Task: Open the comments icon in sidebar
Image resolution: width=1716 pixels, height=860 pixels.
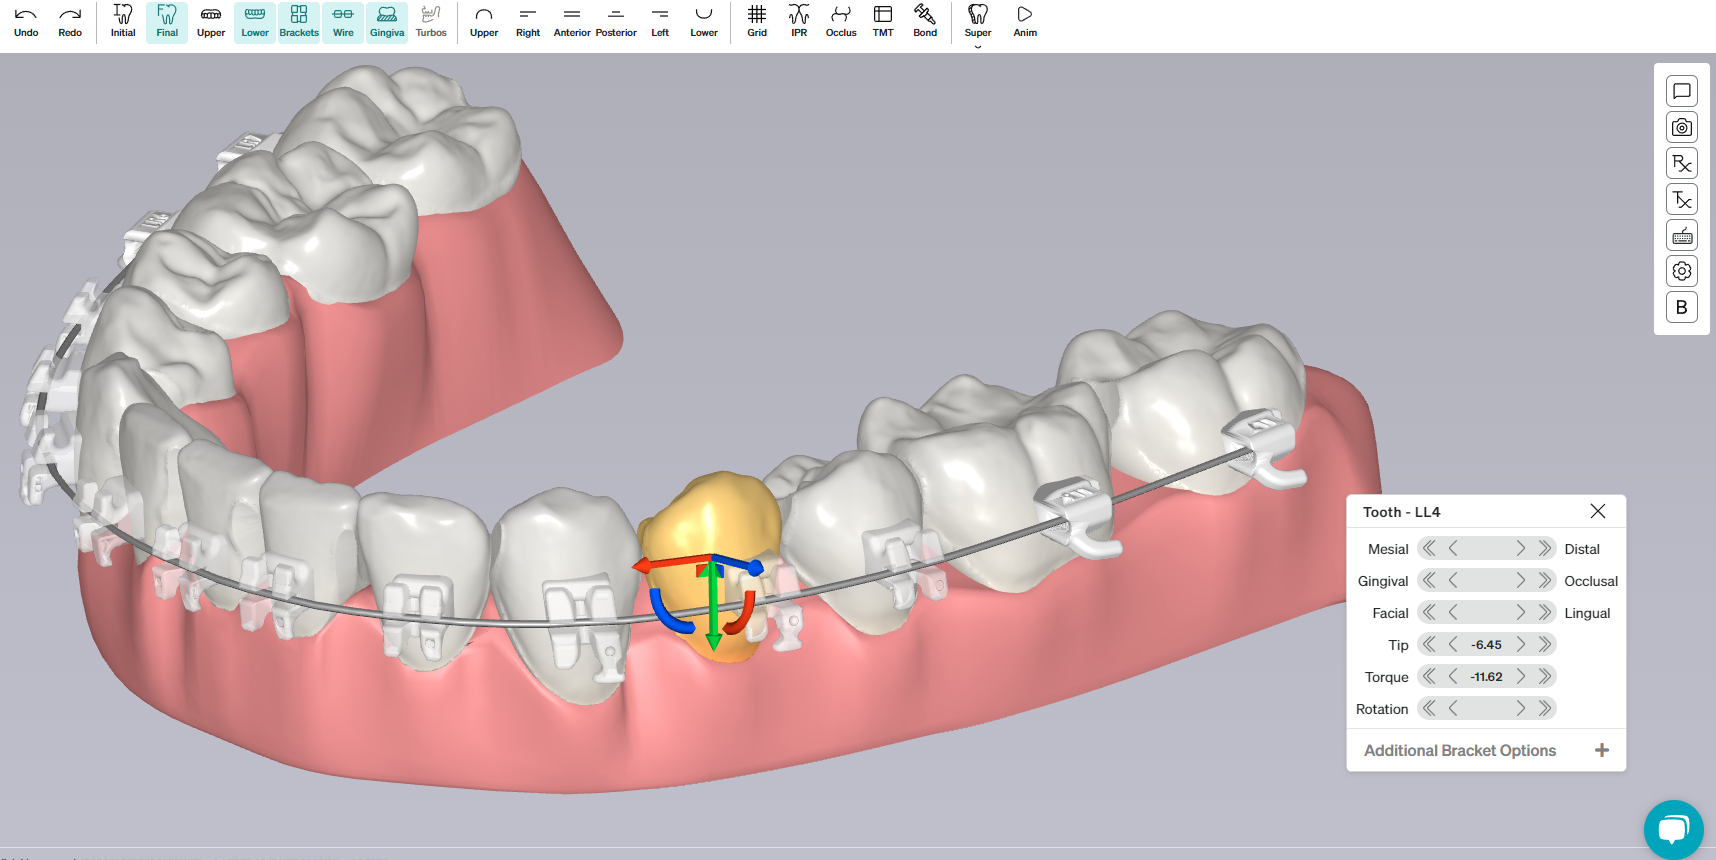Action: coord(1682,91)
